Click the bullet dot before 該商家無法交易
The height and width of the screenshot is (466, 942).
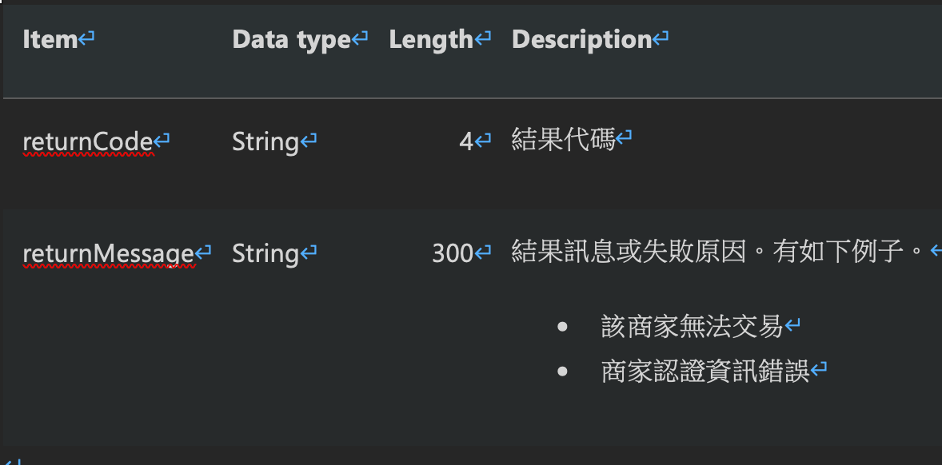coord(562,327)
